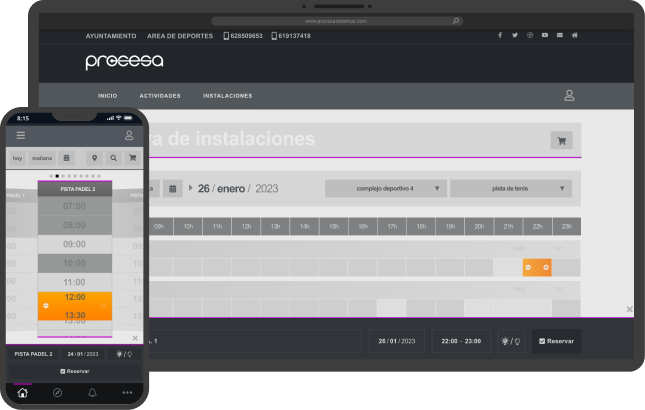Open the INSTALACIONES menu item
The image size is (645, 410).
pos(227,96)
